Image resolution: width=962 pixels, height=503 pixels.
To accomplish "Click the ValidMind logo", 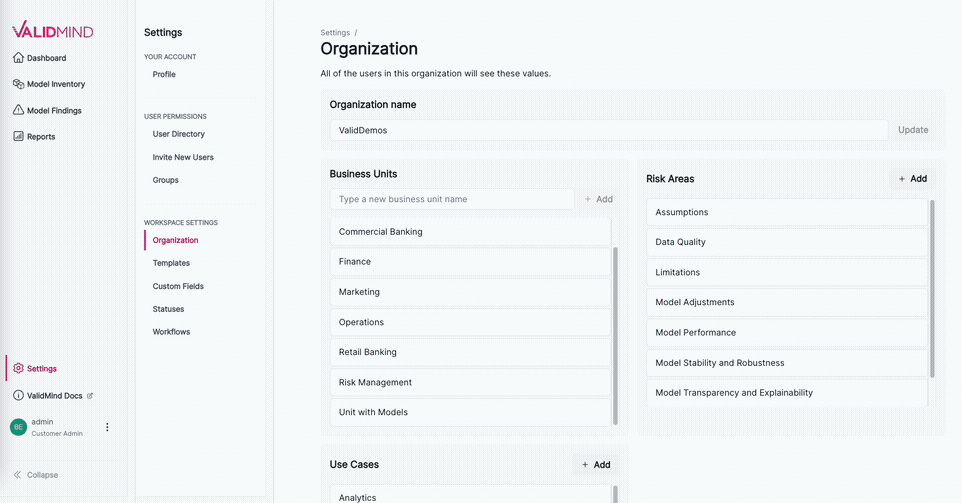I will pos(52,30).
